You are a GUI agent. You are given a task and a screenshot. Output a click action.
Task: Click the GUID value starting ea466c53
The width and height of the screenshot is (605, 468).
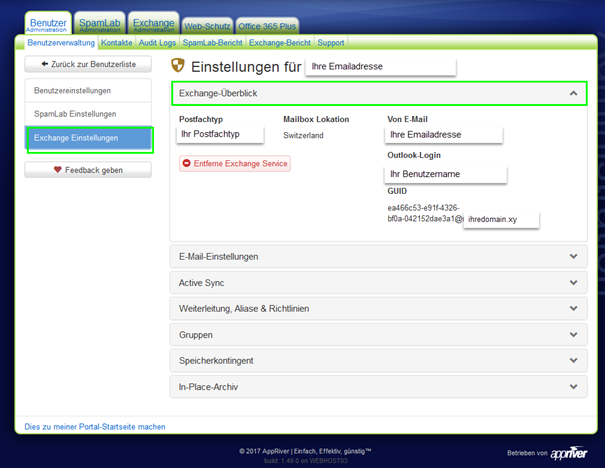coord(425,213)
